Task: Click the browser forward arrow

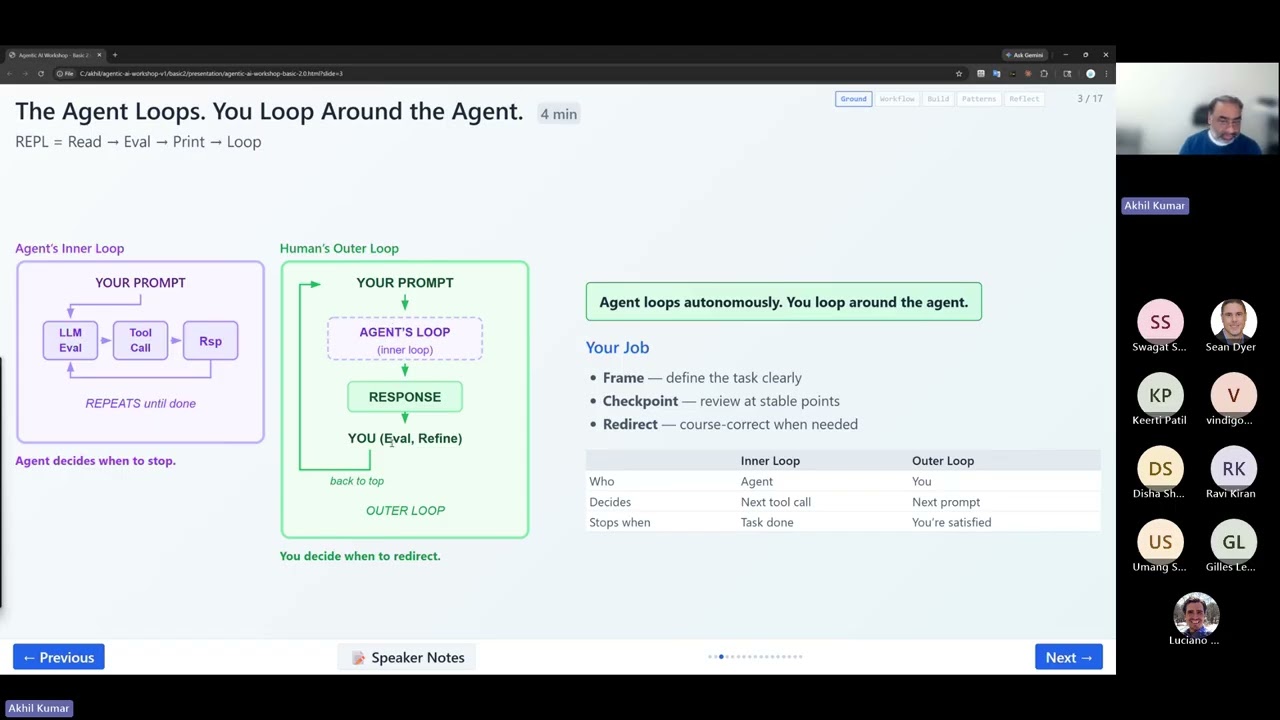Action: click(24, 73)
